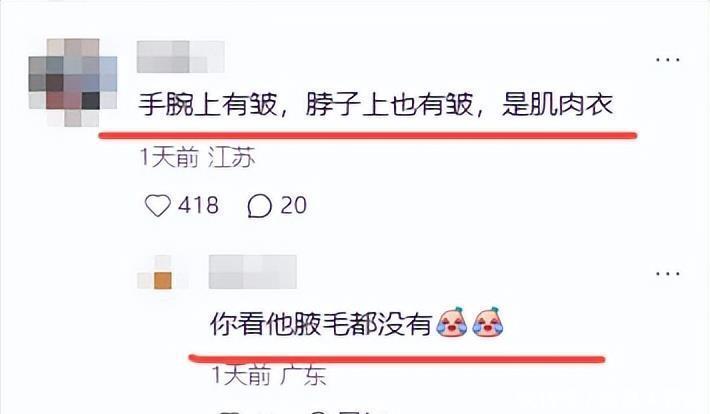Open replies via the speech bubble icon
The width and height of the screenshot is (710, 414).
pos(259,206)
